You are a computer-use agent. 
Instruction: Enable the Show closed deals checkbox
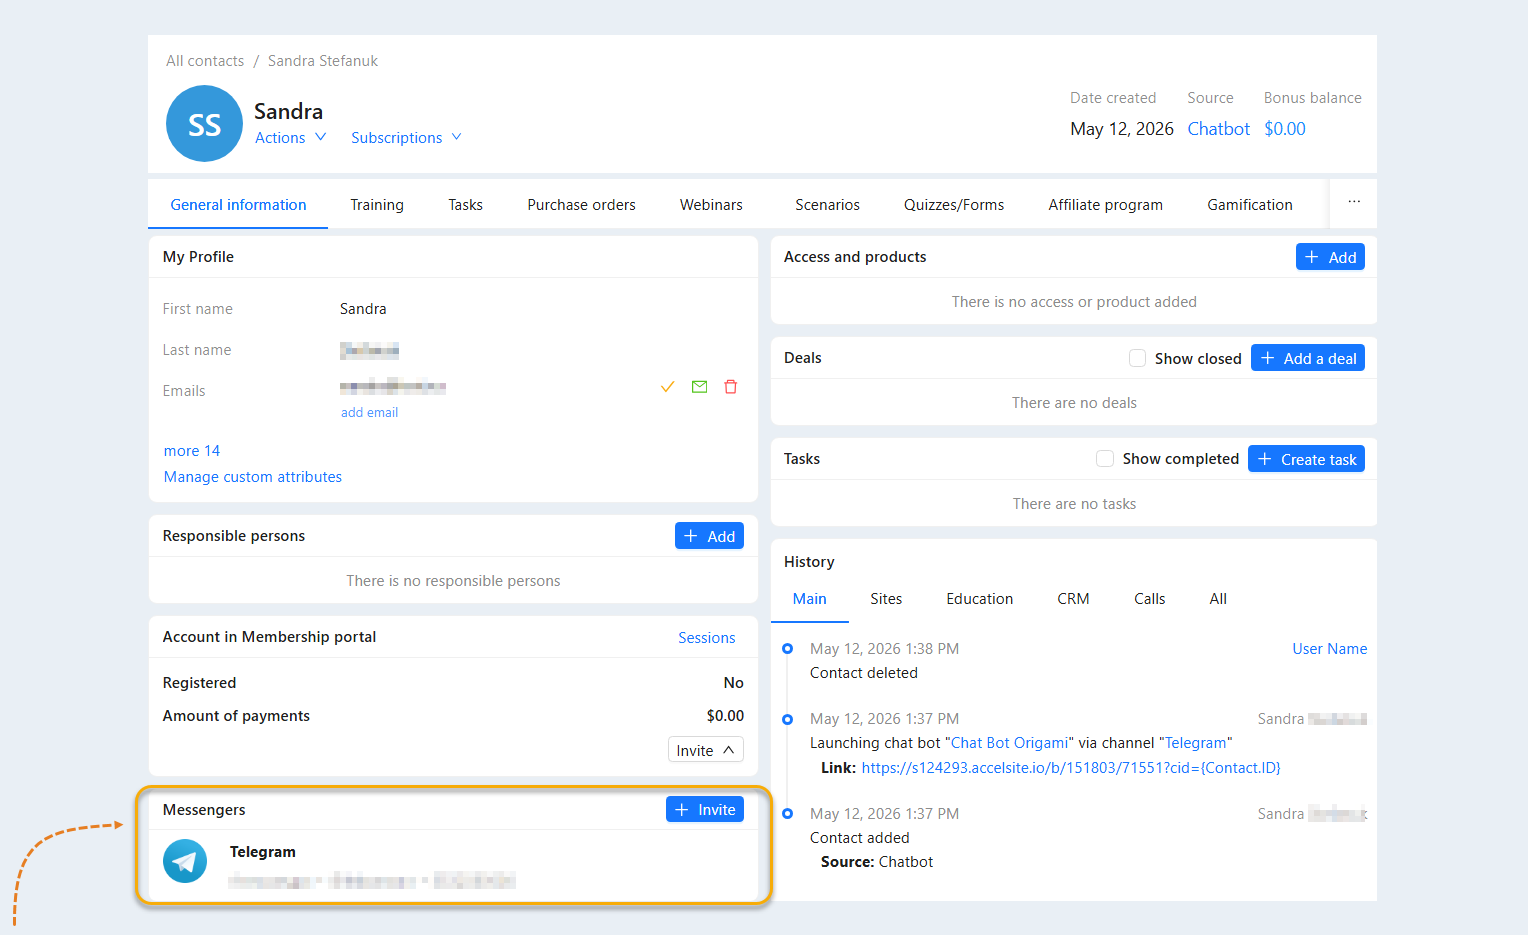(1137, 358)
